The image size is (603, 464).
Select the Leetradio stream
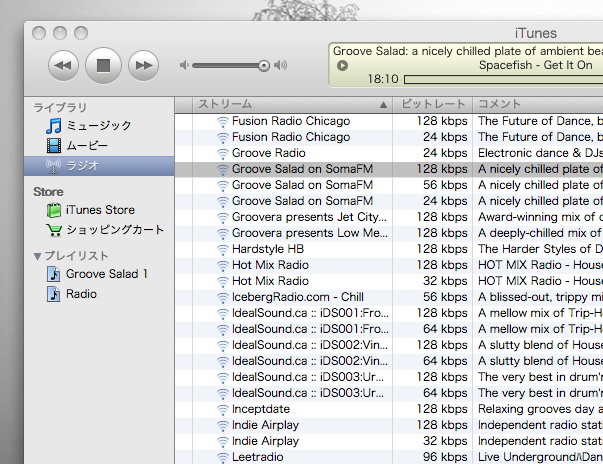pyautogui.click(x=389, y=457)
